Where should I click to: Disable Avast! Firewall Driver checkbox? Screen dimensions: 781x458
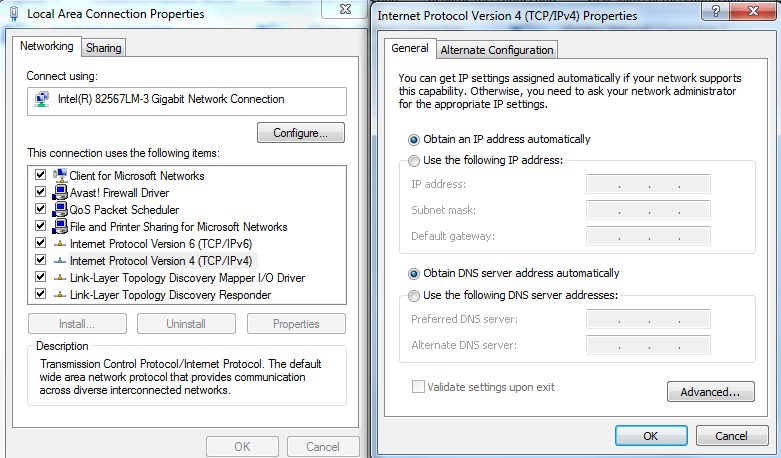41,193
